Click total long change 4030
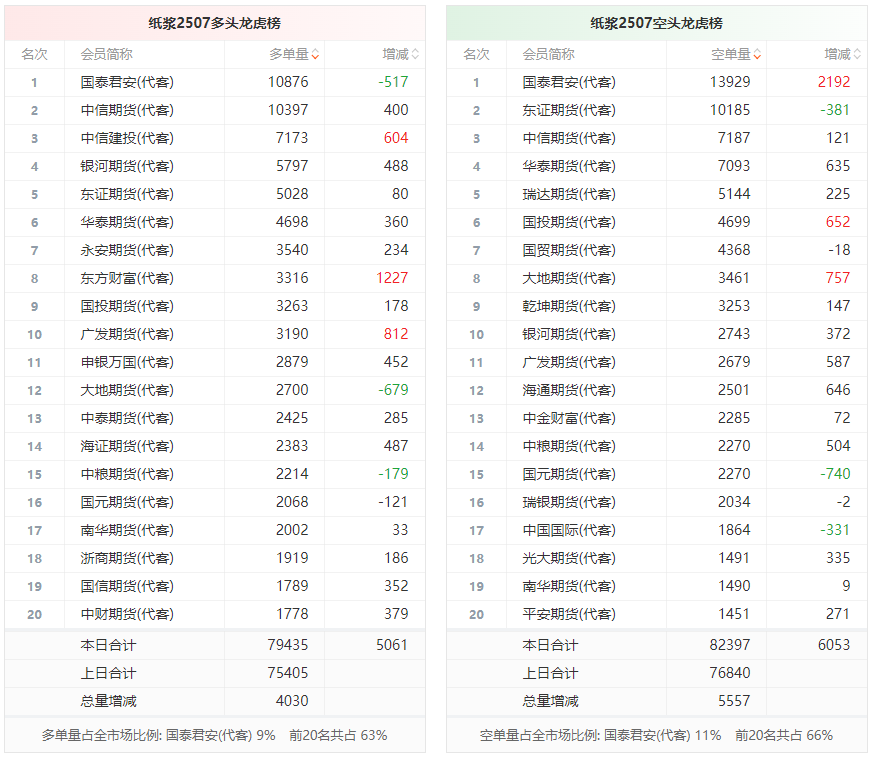 coord(292,701)
